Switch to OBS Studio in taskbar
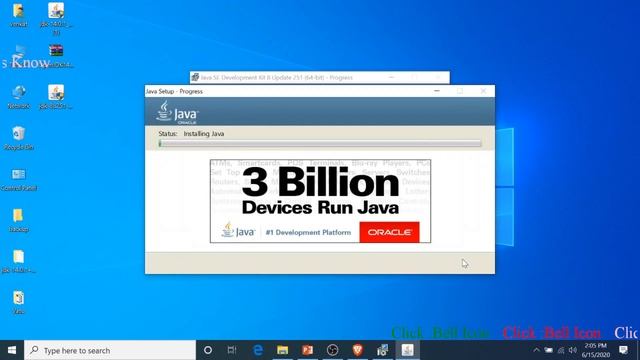Image resolution: width=640 pixels, height=360 pixels. click(333, 350)
